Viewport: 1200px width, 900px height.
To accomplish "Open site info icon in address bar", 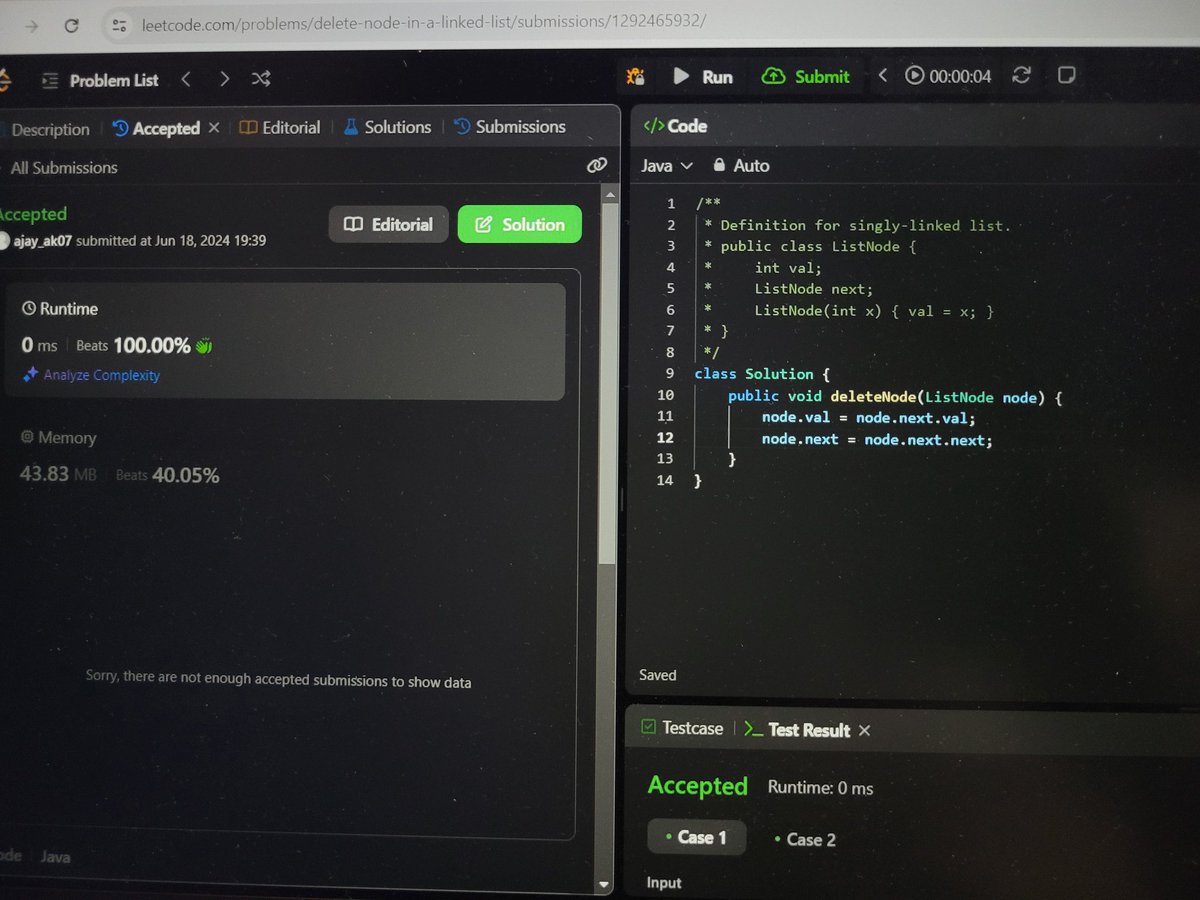I will point(119,26).
